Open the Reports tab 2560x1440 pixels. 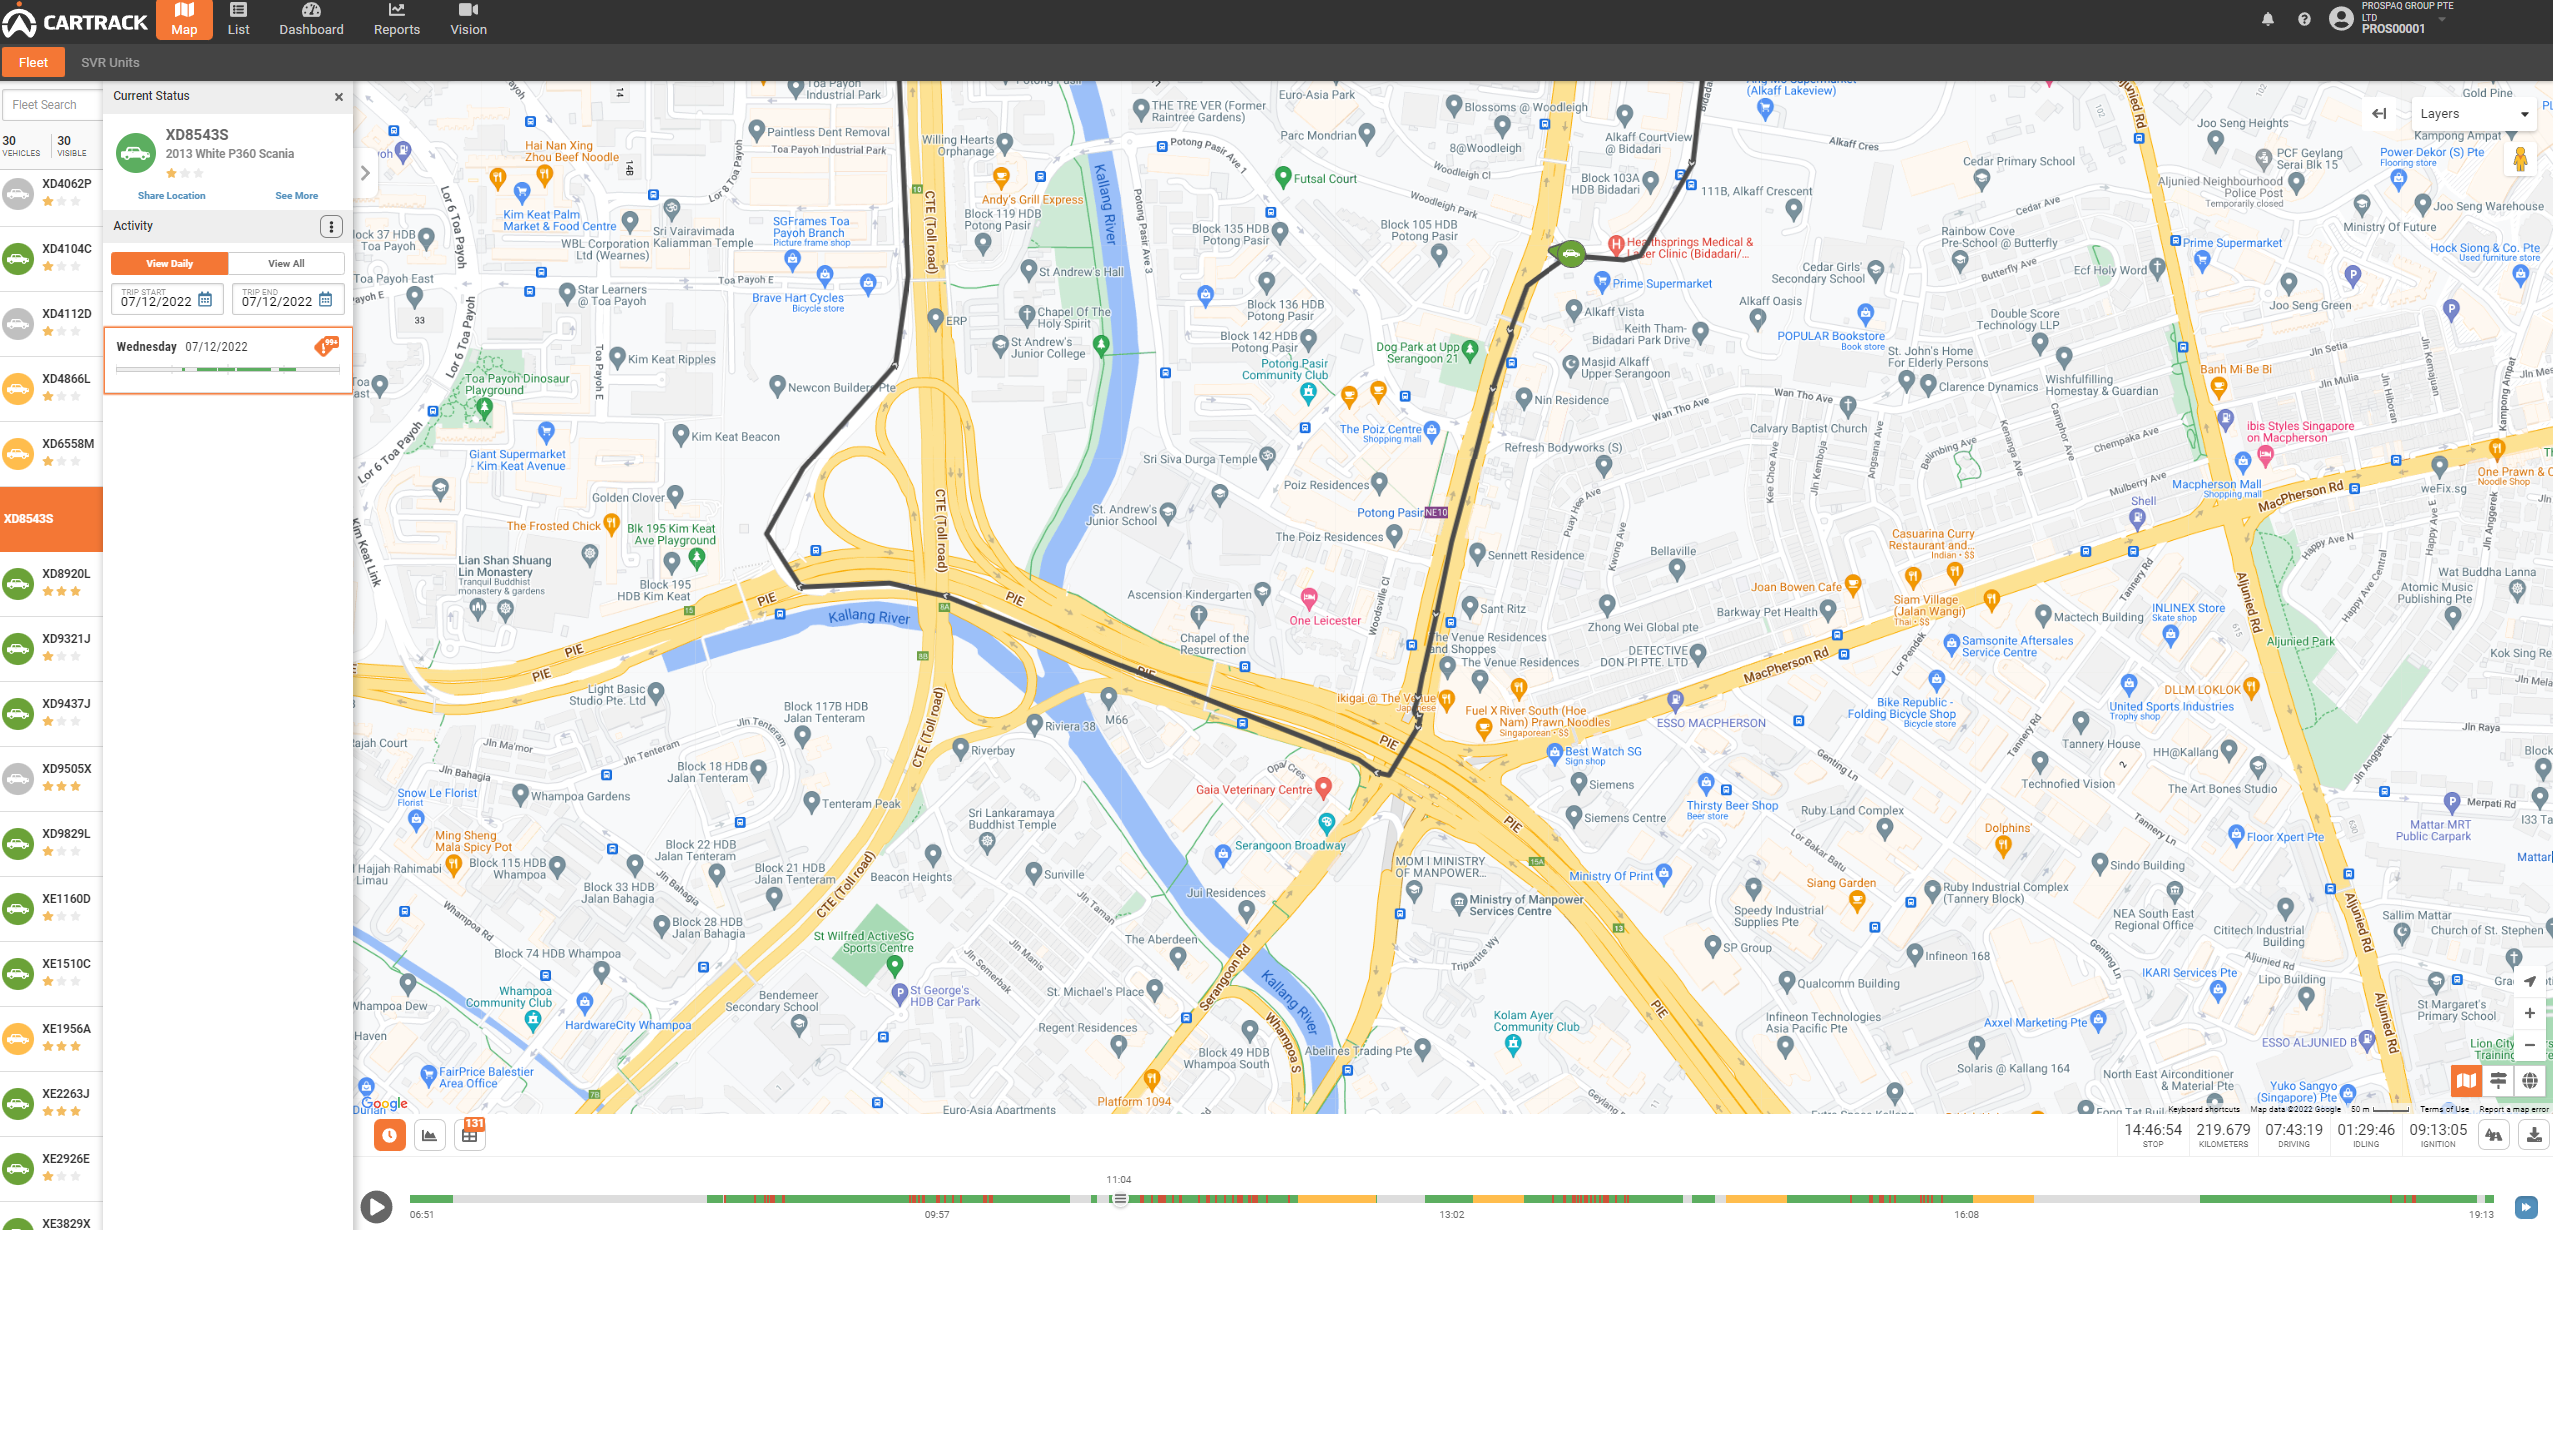tap(397, 19)
